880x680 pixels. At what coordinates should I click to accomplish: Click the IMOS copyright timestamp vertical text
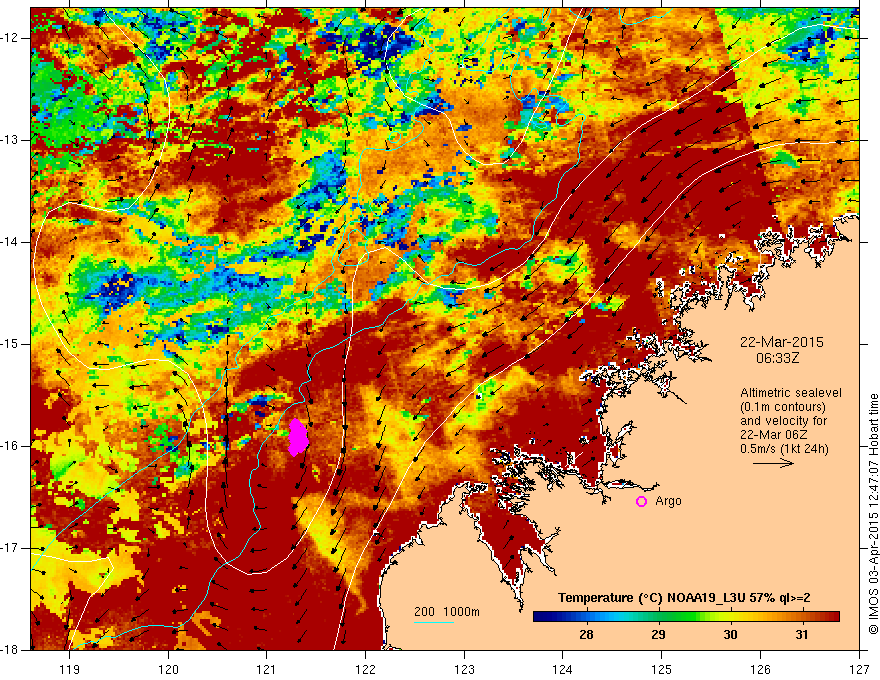(873, 514)
